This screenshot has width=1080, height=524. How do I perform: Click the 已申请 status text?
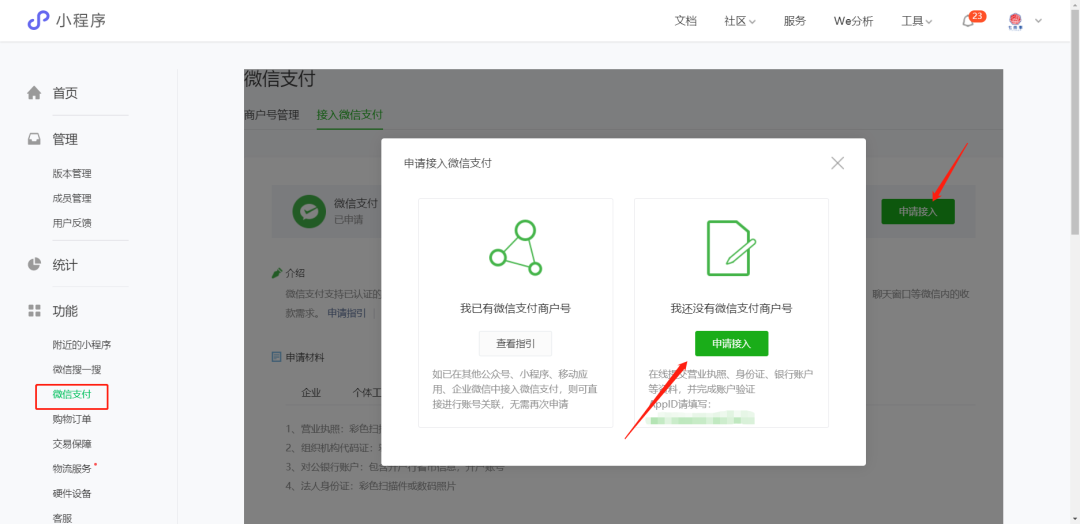point(349,220)
